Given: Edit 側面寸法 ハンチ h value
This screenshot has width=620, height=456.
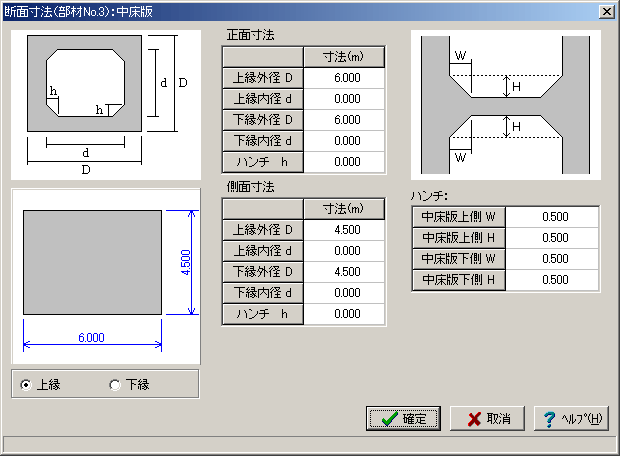Looking at the screenshot, I should click(344, 314).
